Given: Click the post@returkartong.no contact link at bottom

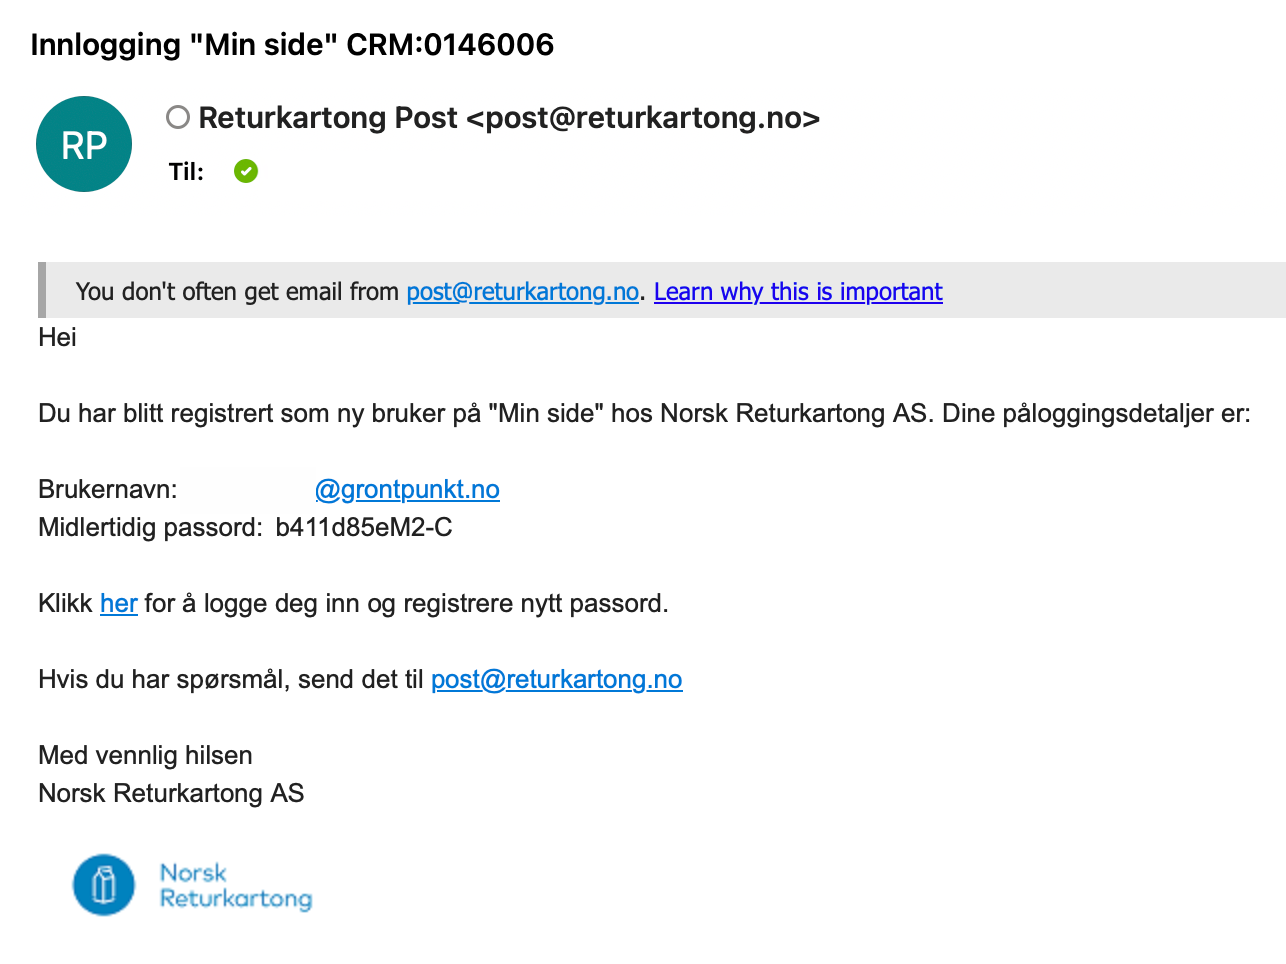Looking at the screenshot, I should point(556,679).
